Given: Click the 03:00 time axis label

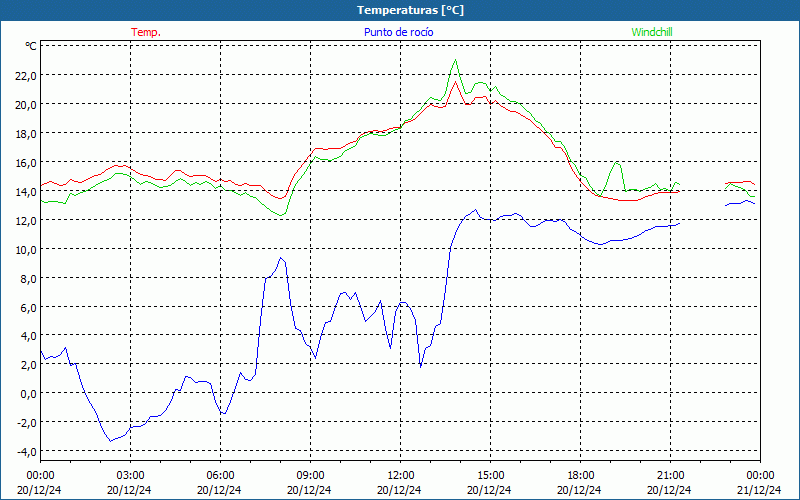Looking at the screenshot, I should tap(131, 475).
